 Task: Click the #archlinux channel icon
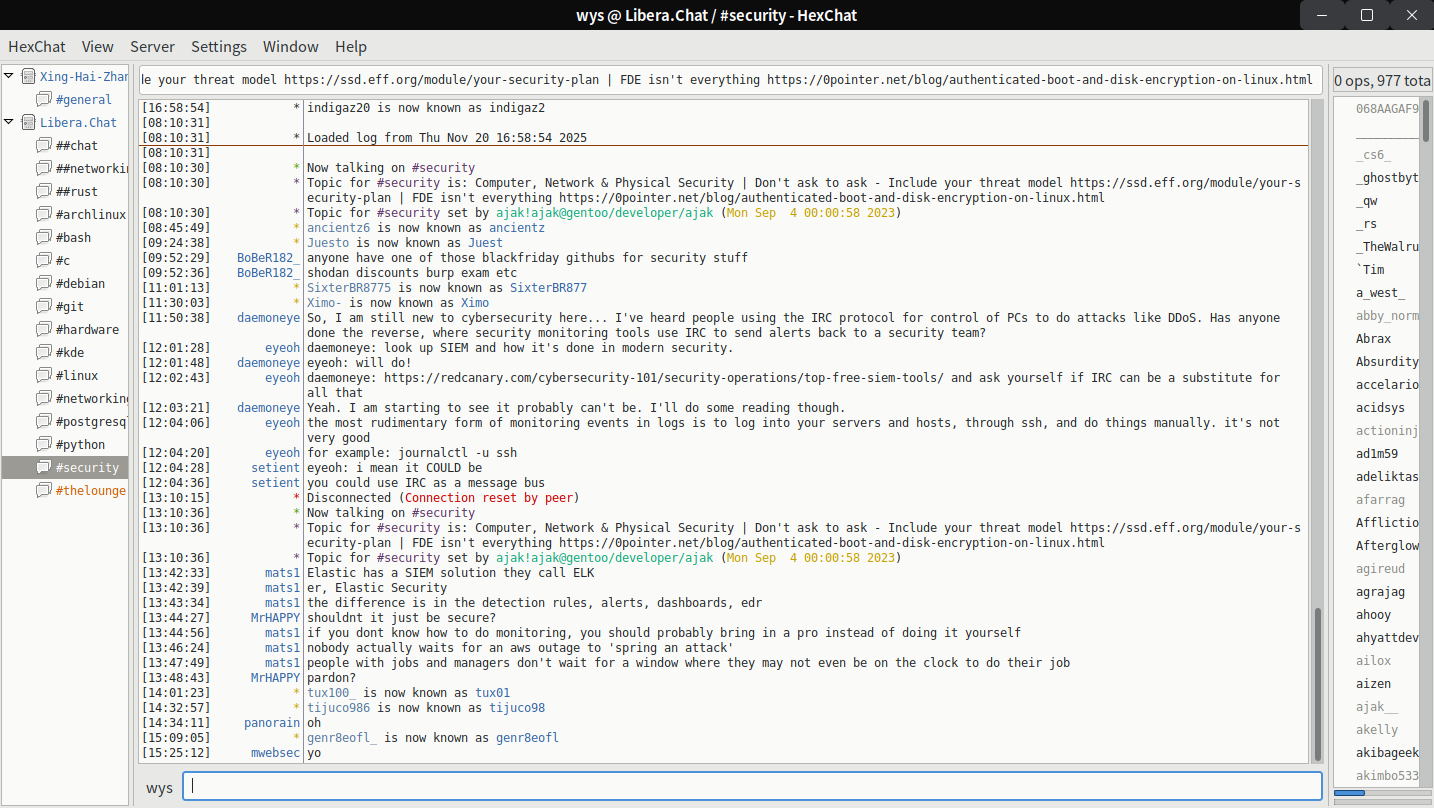pos(43,214)
